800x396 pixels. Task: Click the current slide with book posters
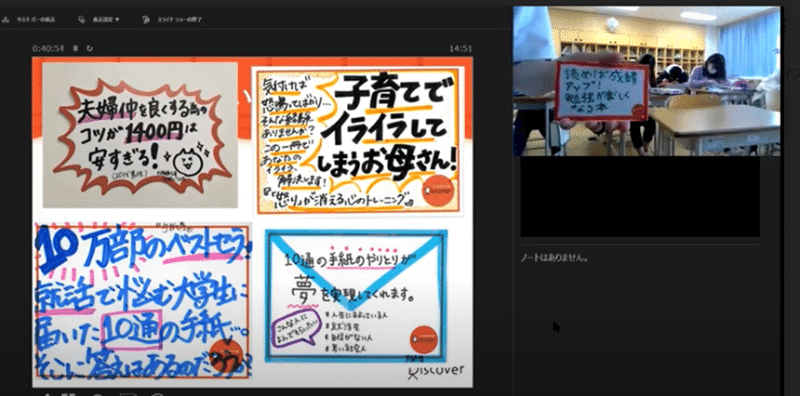coord(253,222)
